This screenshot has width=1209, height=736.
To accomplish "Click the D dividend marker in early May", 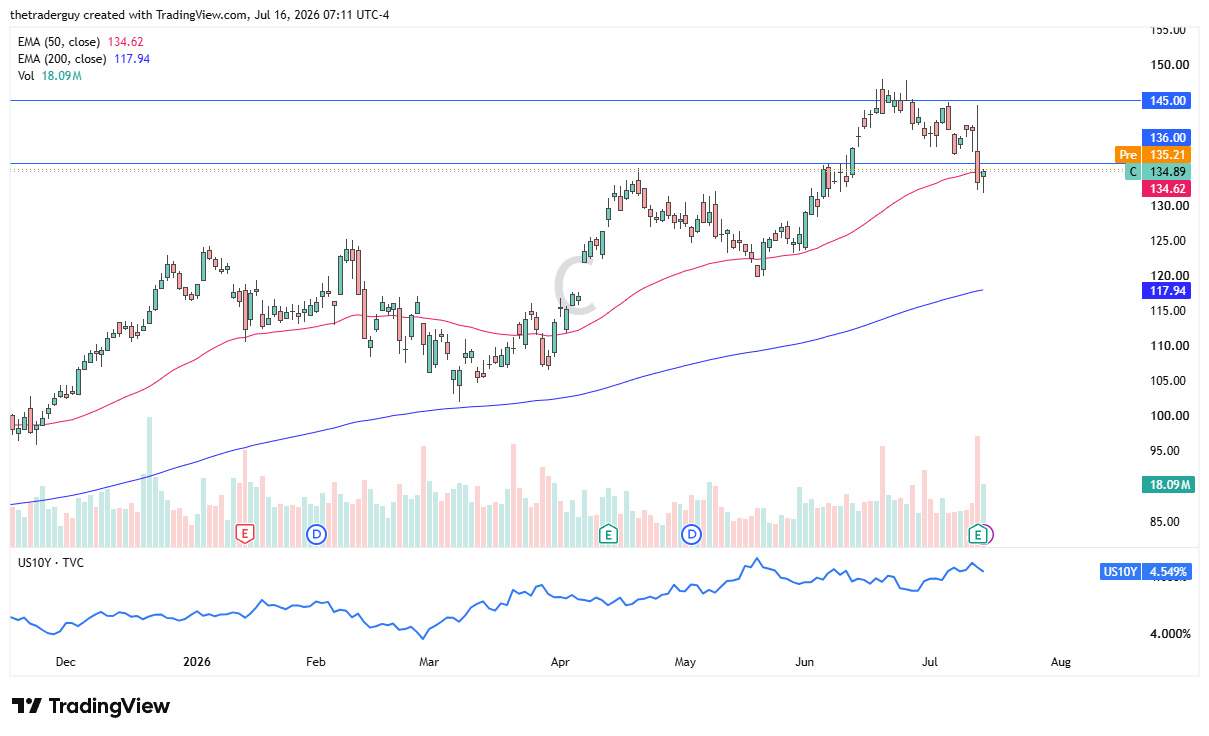I will click(691, 534).
